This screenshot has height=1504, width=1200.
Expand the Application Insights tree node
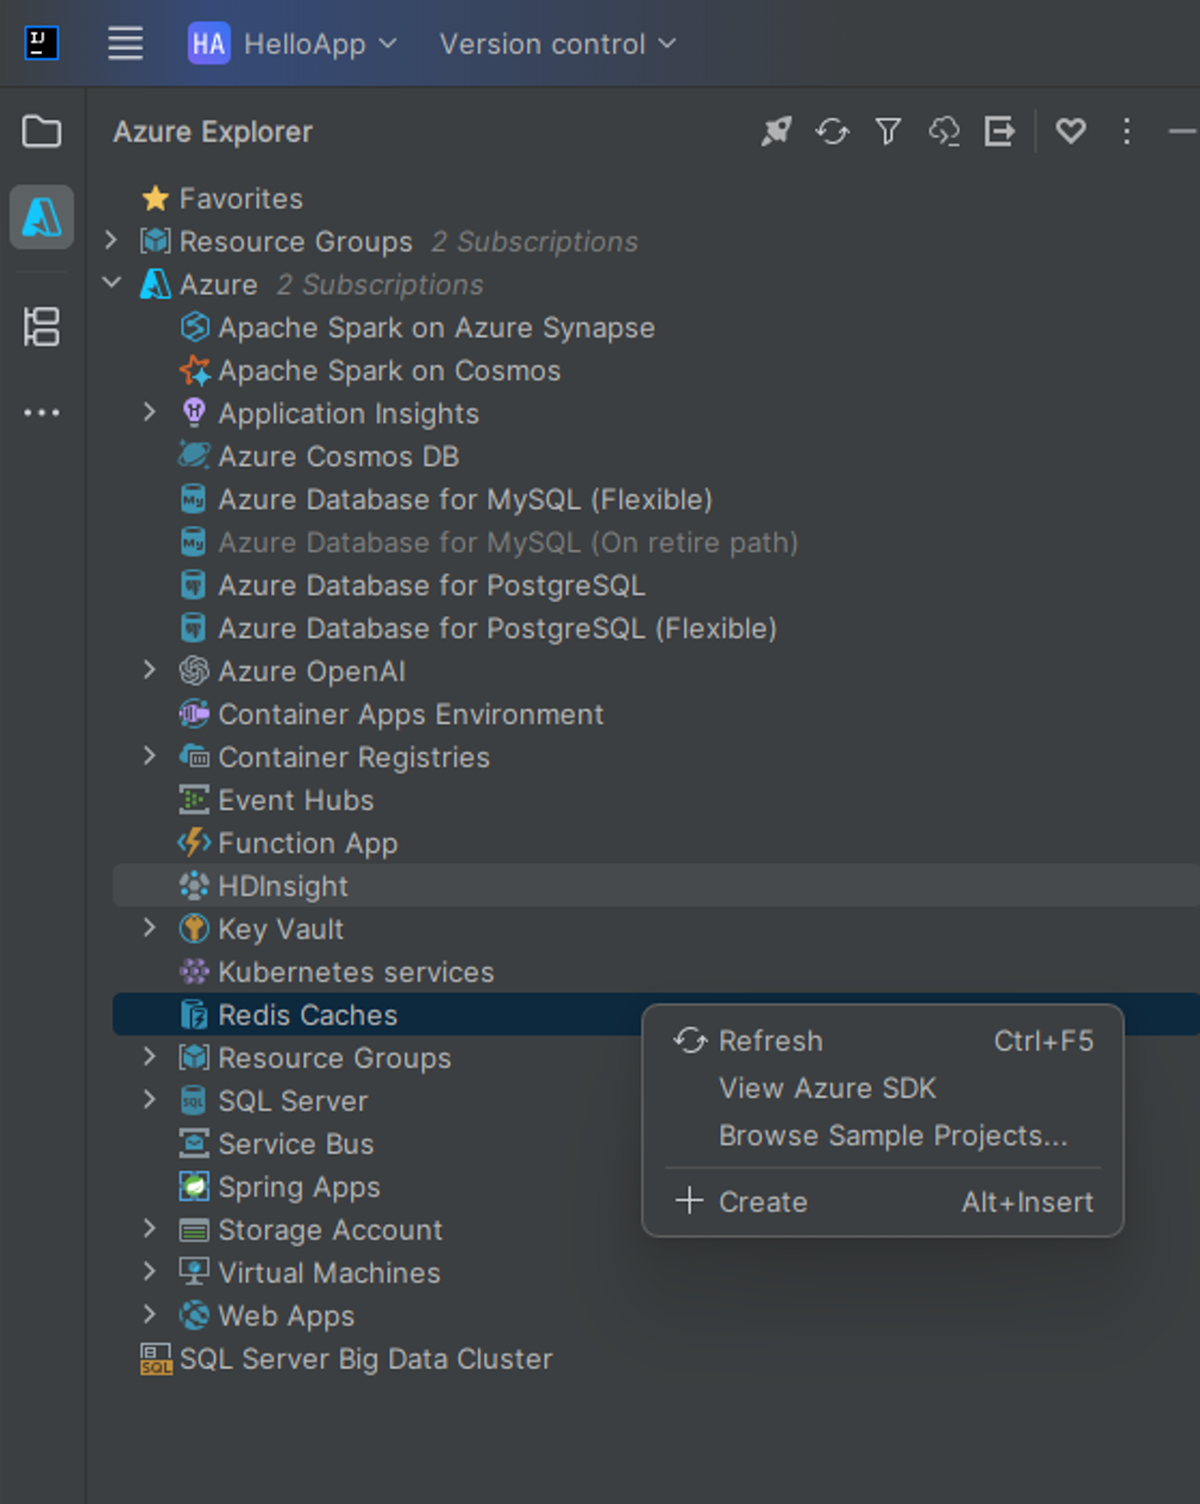coord(149,413)
